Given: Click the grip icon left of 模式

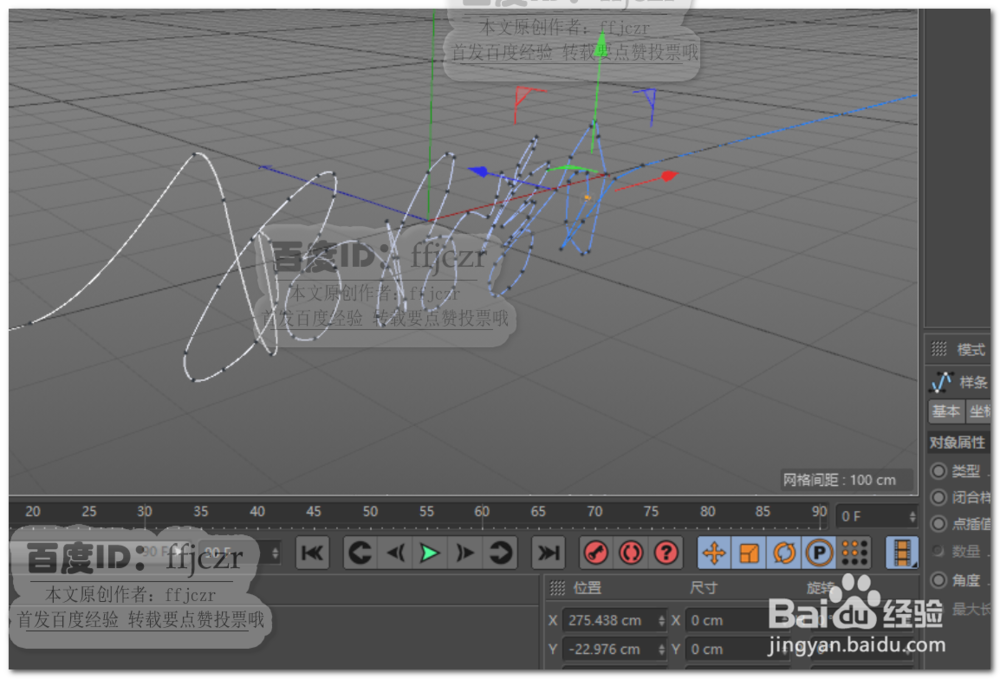Looking at the screenshot, I should (x=939, y=349).
